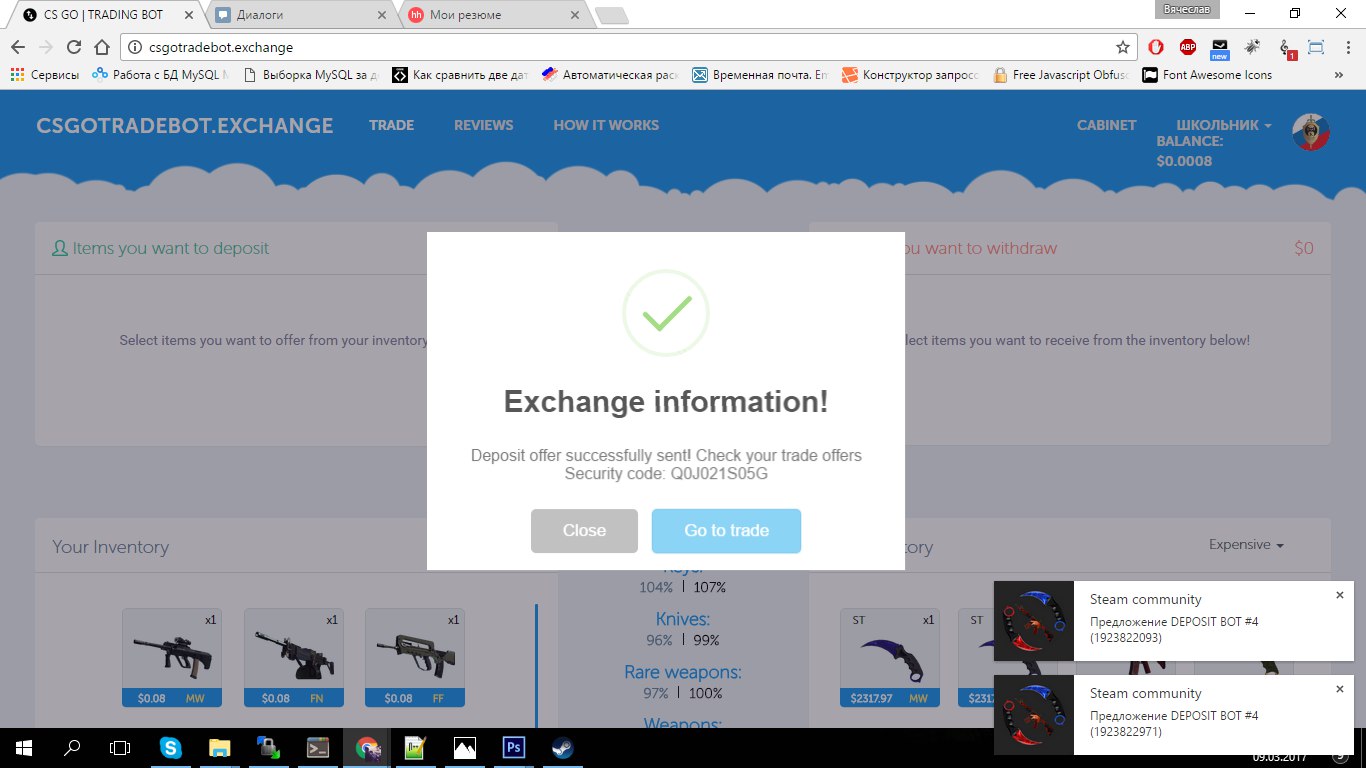
Task: Open the Автоматическая раск bookmark
Action: 610,75
